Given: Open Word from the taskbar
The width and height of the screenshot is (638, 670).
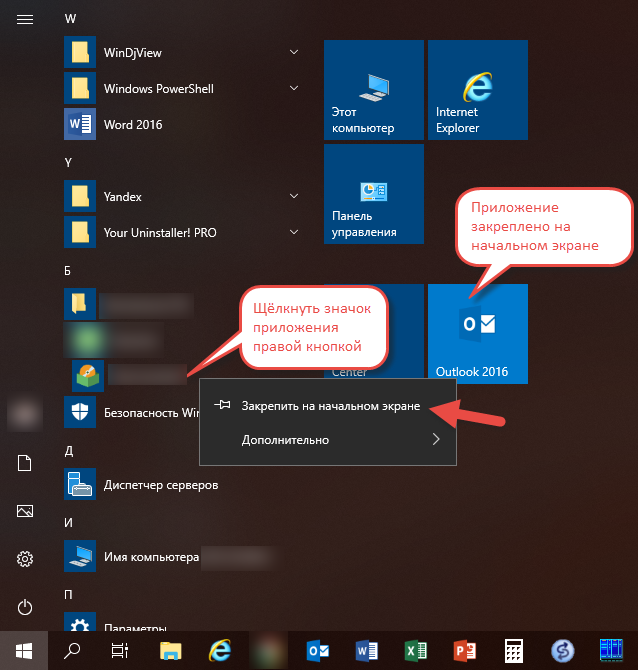Looking at the screenshot, I should [367, 651].
